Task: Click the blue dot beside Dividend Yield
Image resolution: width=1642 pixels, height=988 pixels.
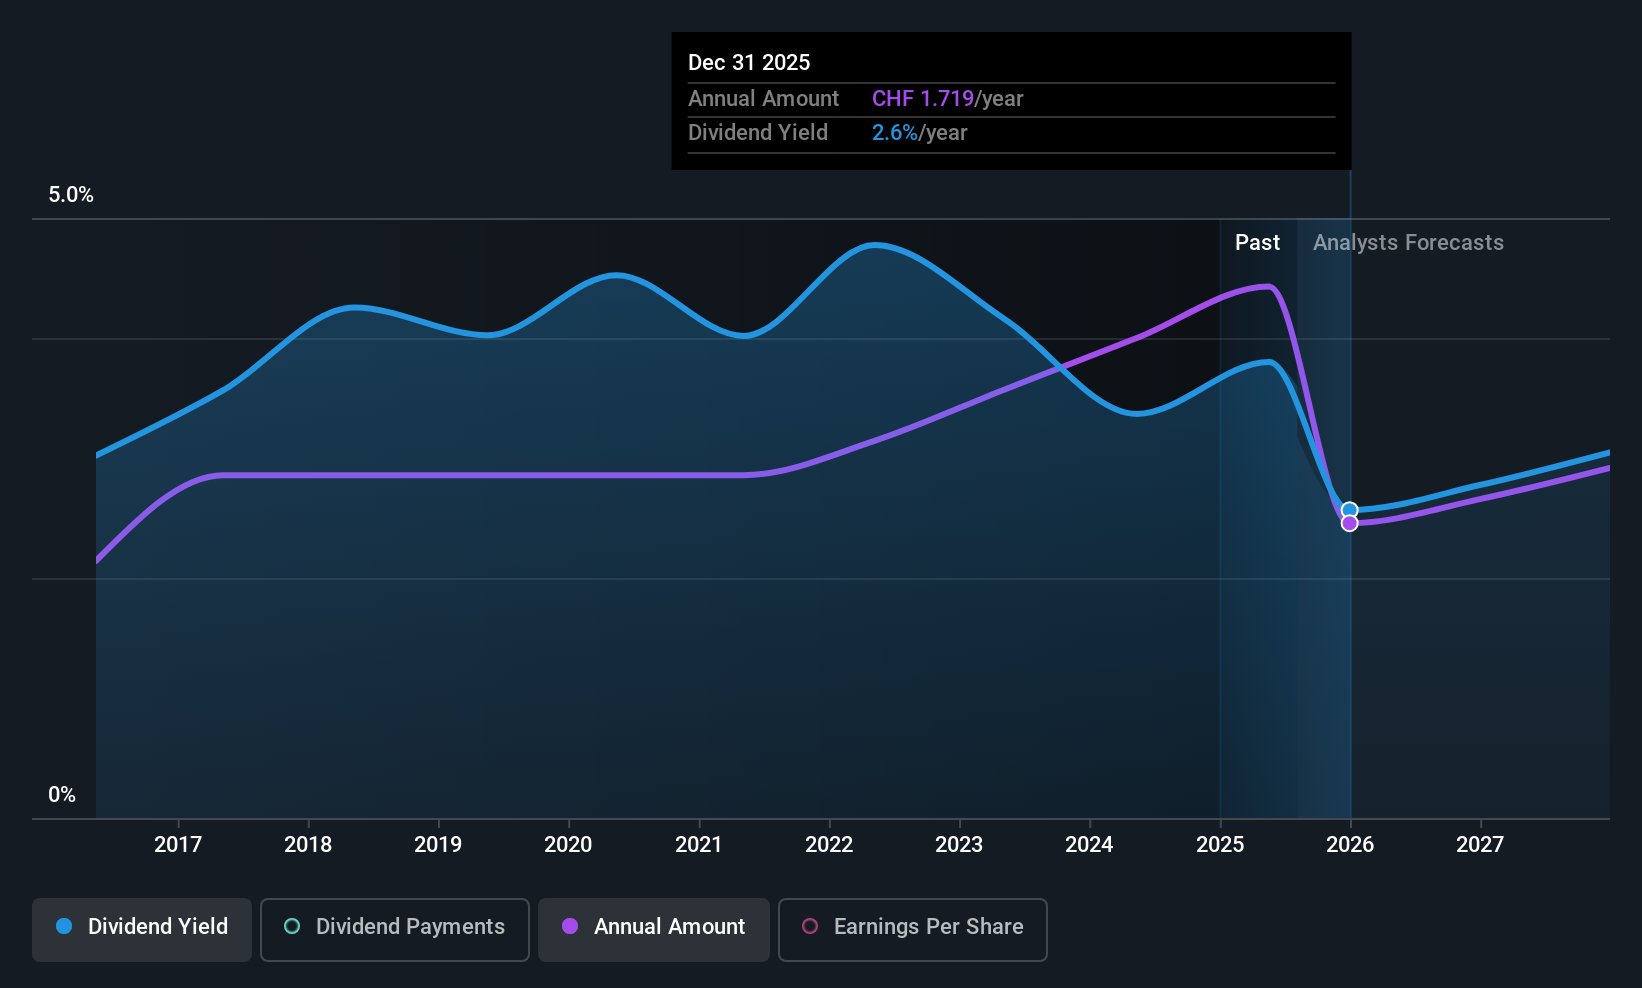Action: (64, 927)
